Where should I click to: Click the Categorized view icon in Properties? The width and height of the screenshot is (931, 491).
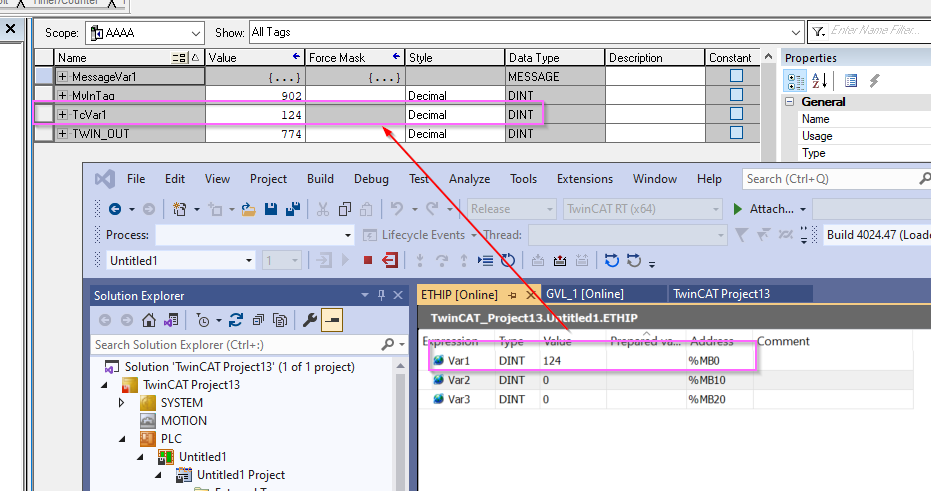point(796,81)
